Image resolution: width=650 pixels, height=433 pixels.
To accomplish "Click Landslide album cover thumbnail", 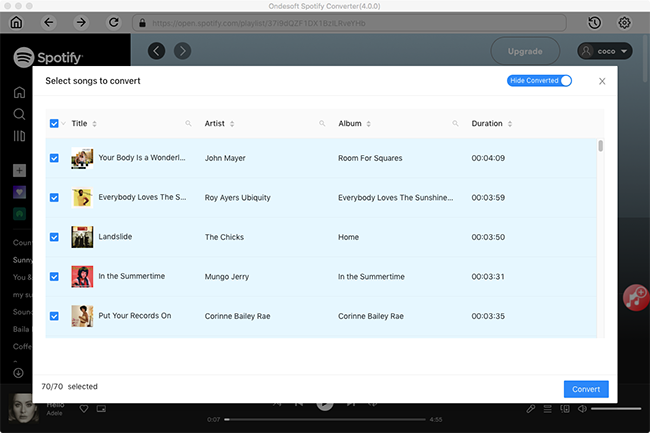I will point(82,237).
